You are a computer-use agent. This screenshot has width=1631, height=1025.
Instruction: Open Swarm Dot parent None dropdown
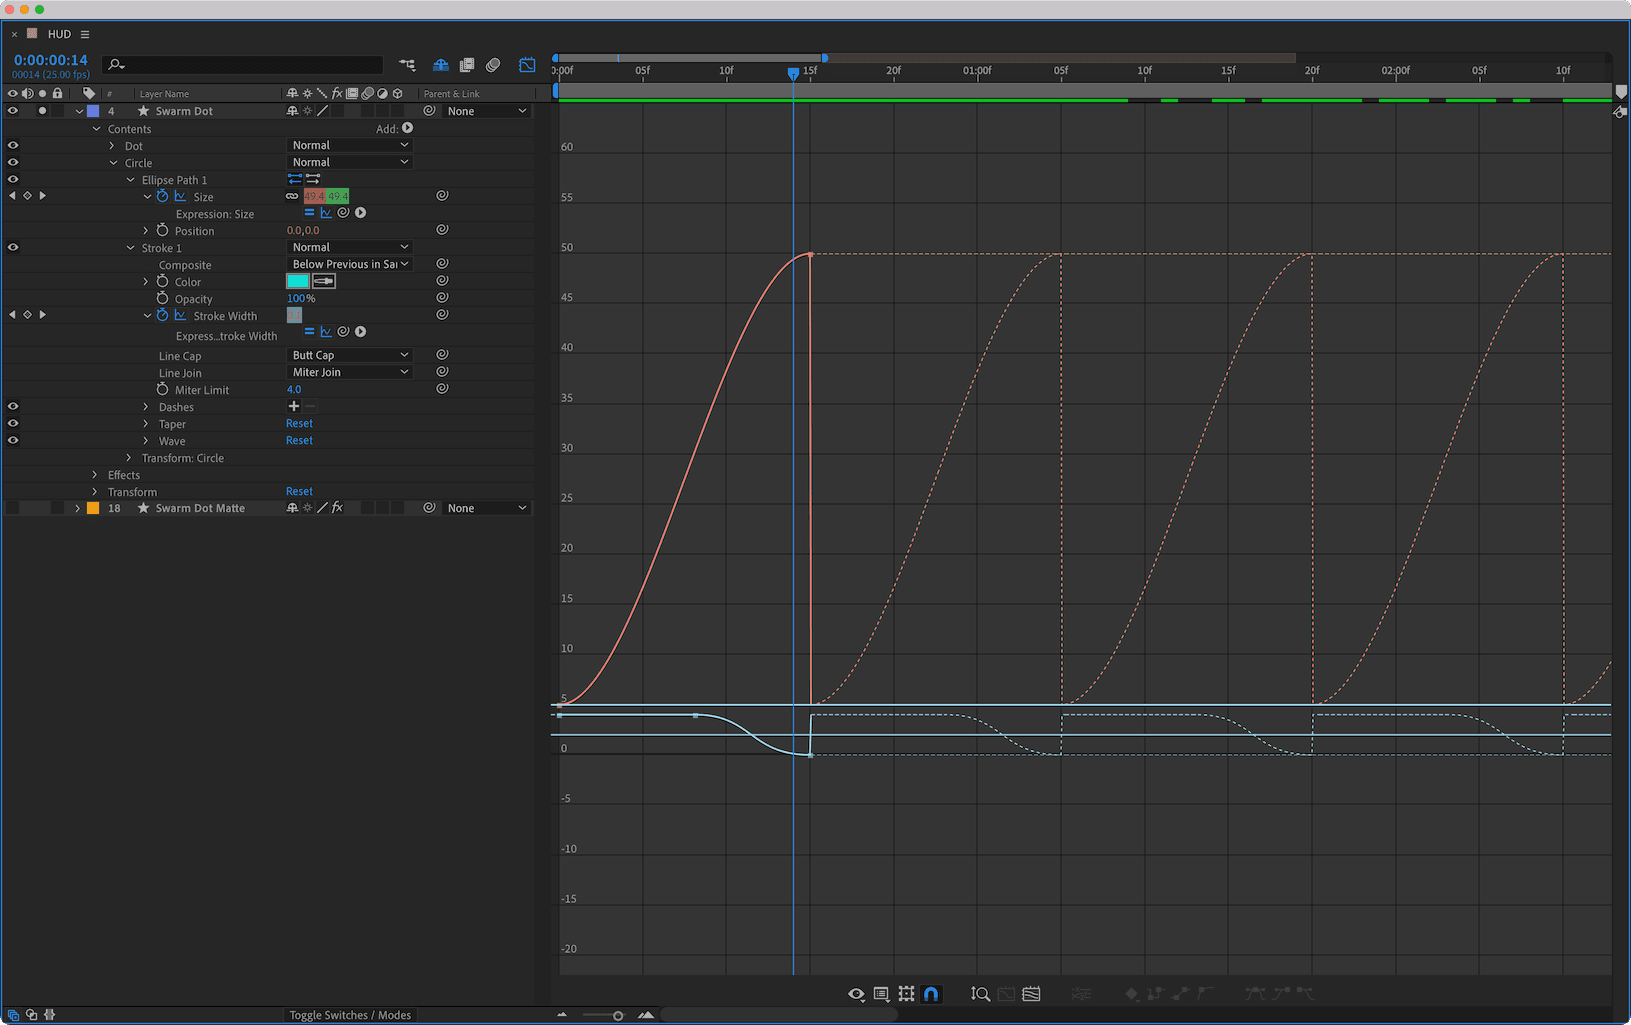[x=486, y=111]
